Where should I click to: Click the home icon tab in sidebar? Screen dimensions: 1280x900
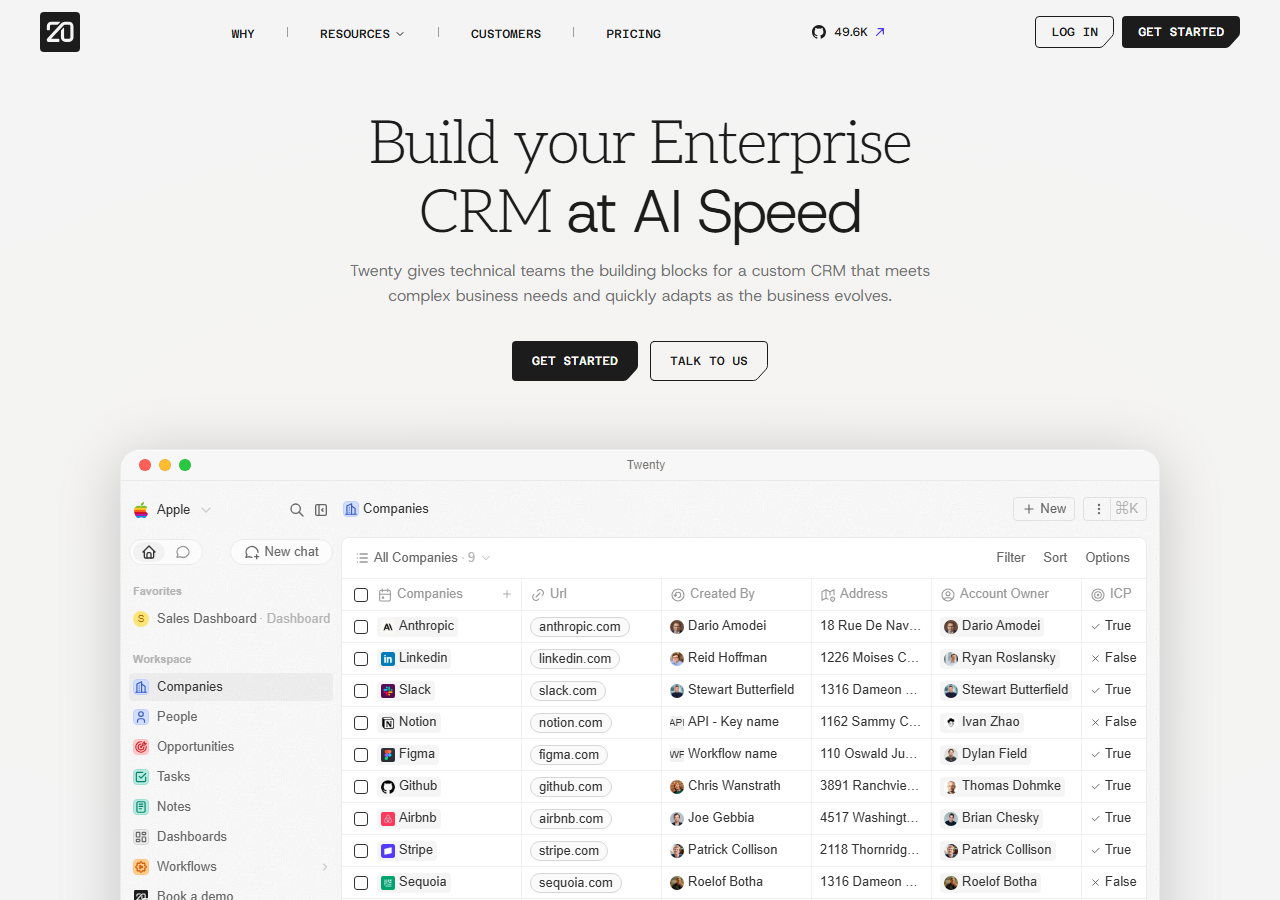[149, 552]
